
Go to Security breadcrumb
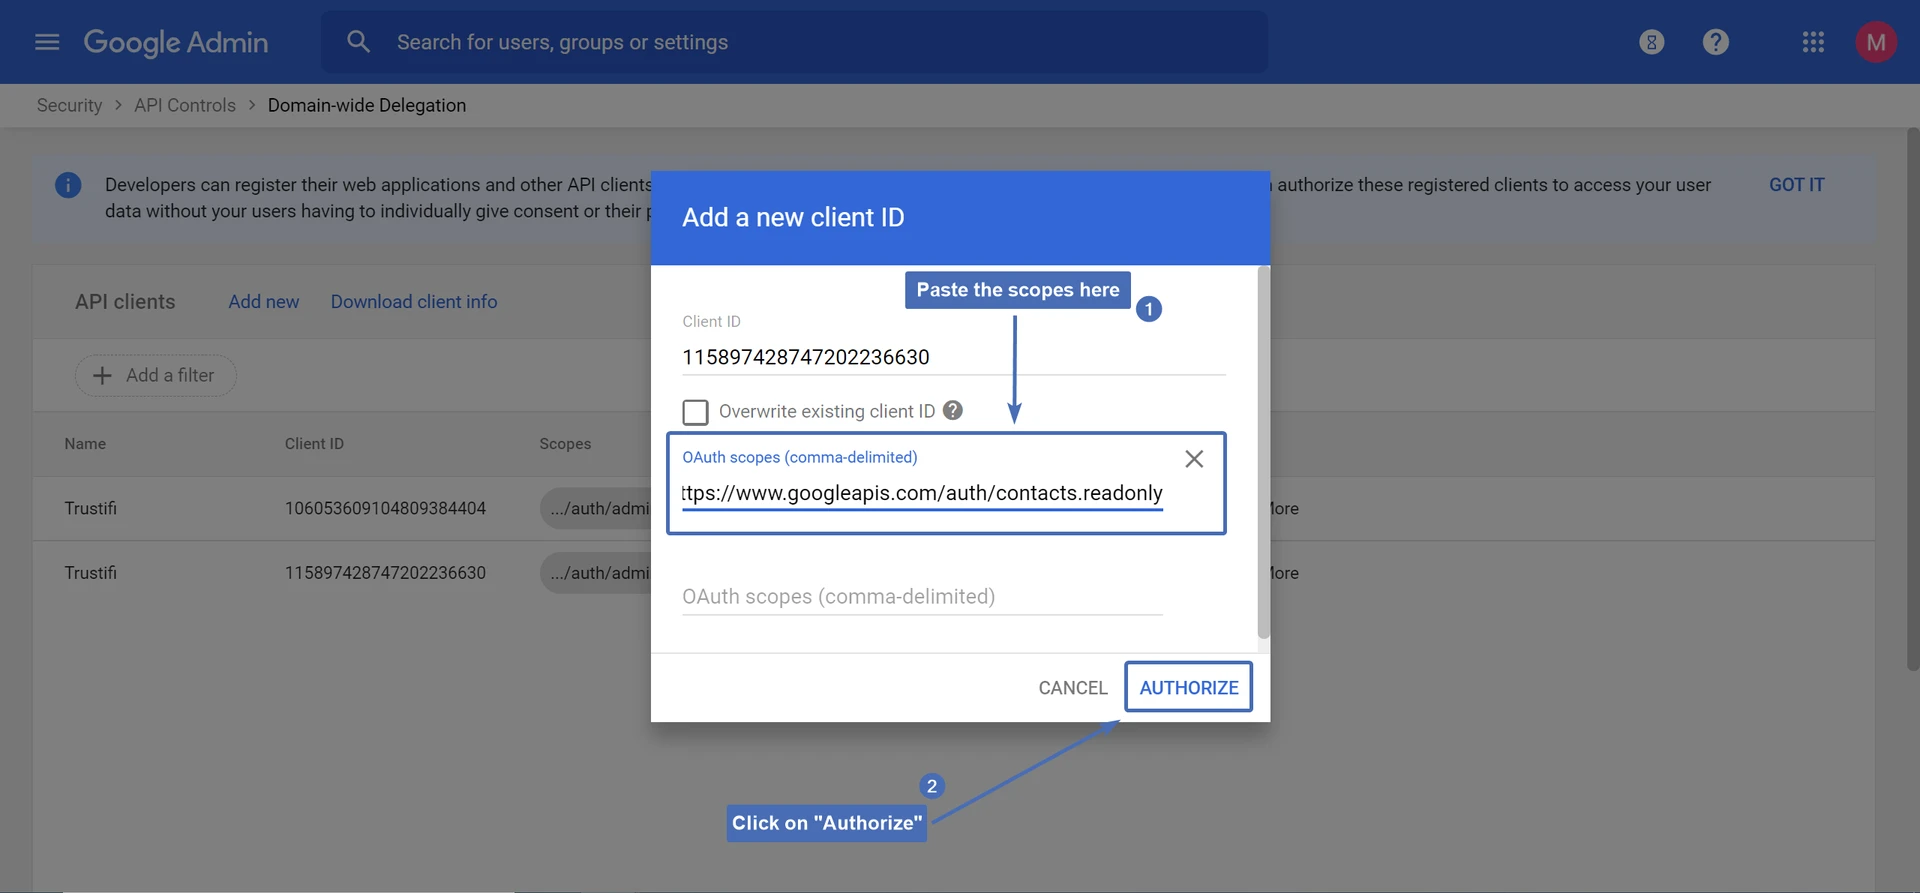coord(69,106)
